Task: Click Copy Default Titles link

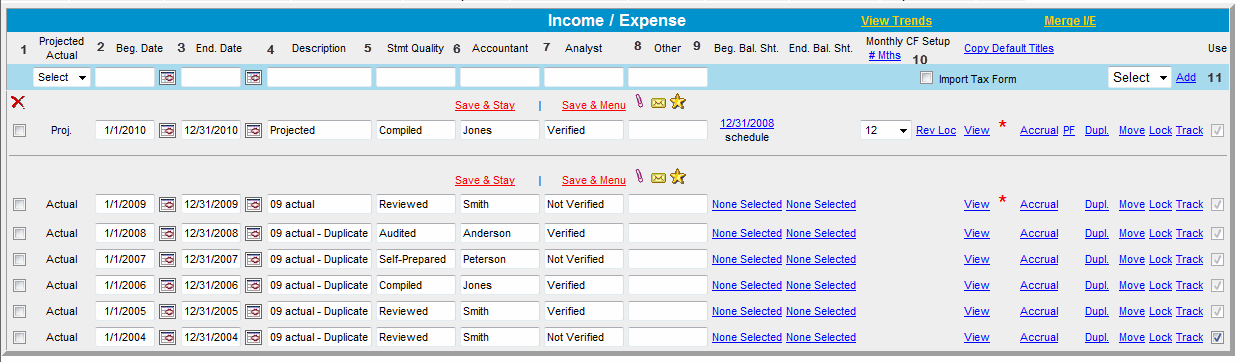Action: coord(1008,48)
